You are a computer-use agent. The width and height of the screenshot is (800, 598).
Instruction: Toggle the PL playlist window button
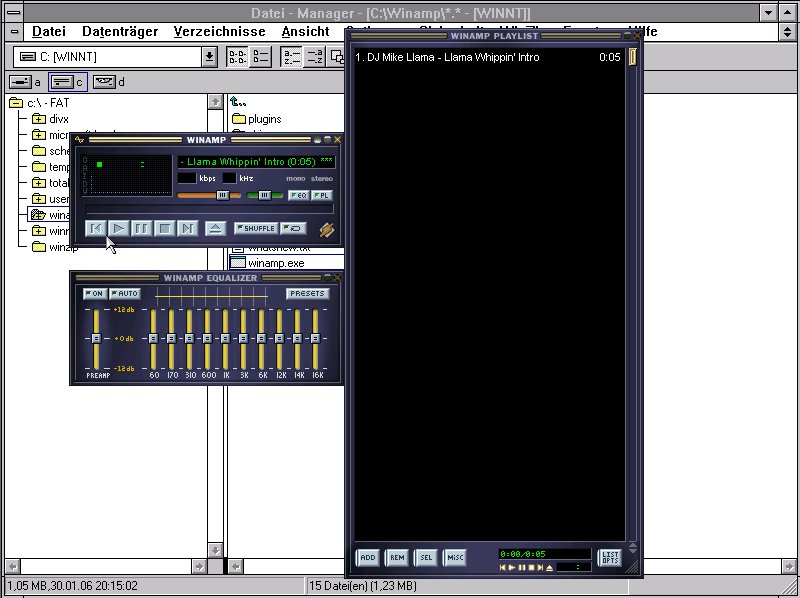pos(323,195)
